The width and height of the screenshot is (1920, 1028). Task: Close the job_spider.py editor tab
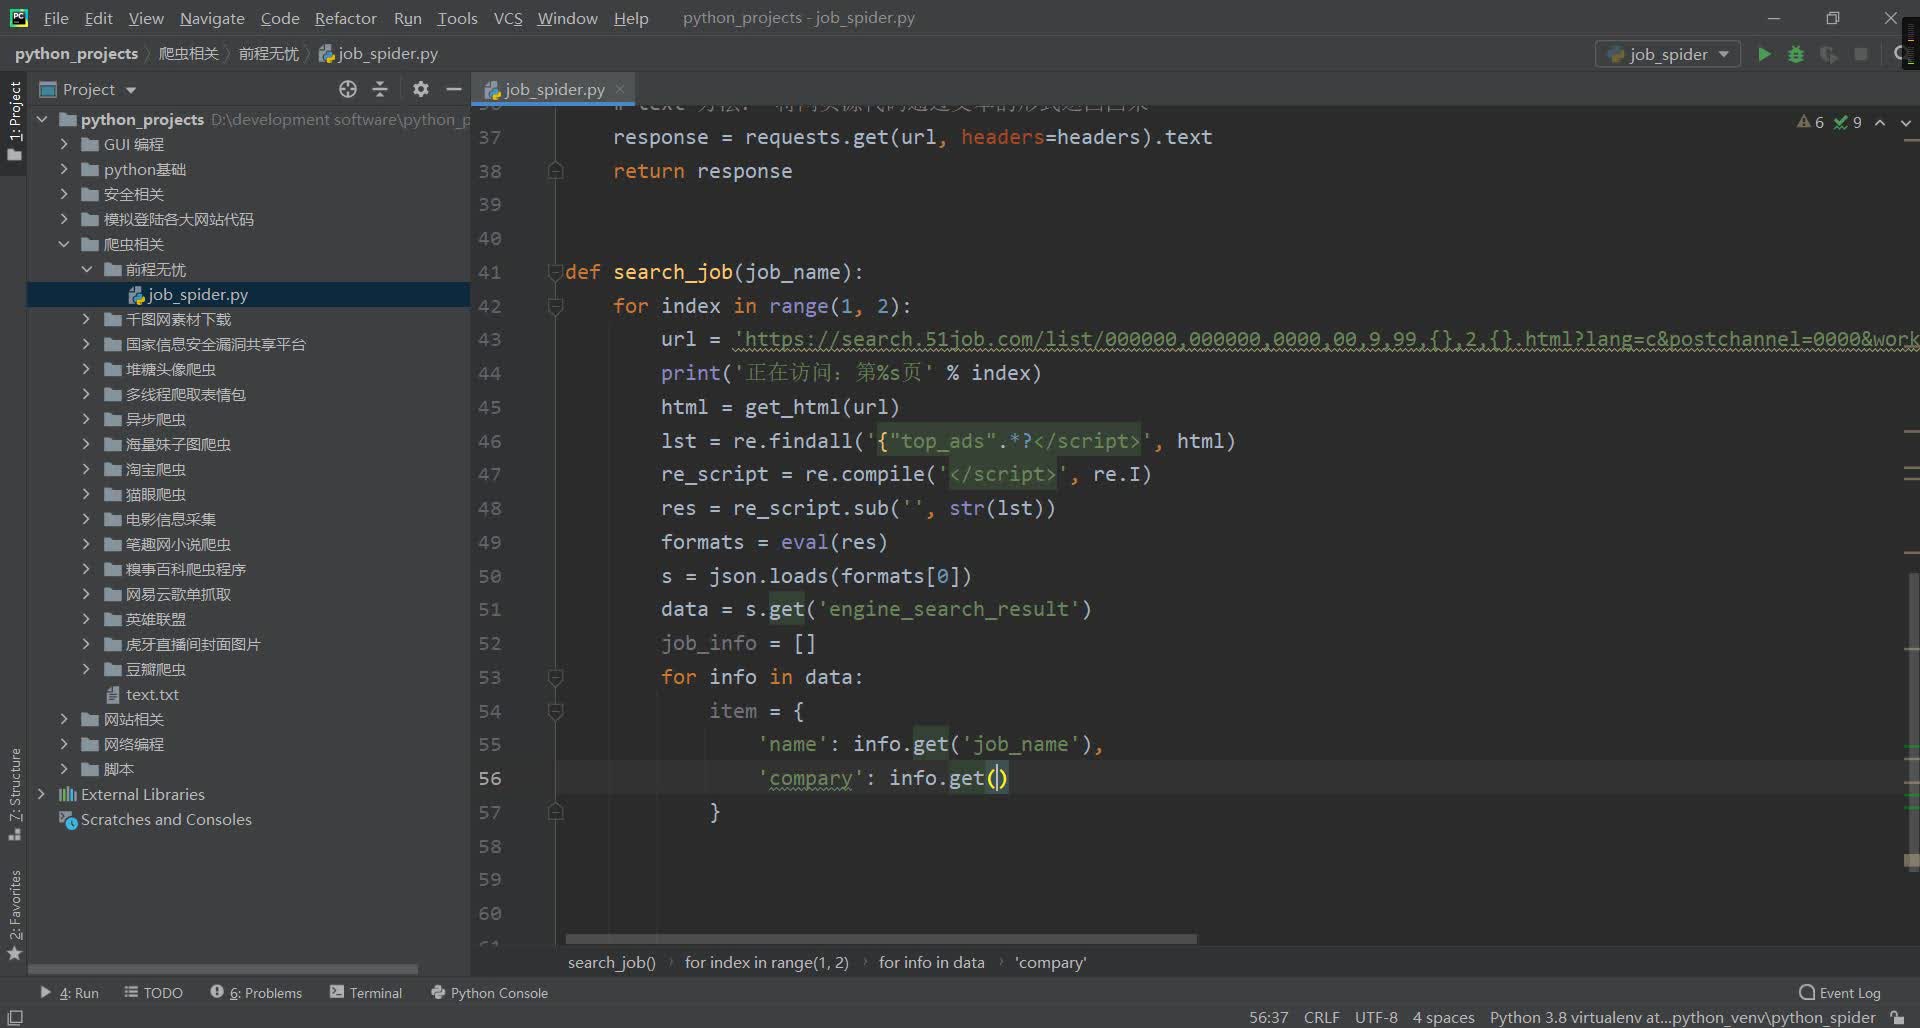(x=620, y=88)
